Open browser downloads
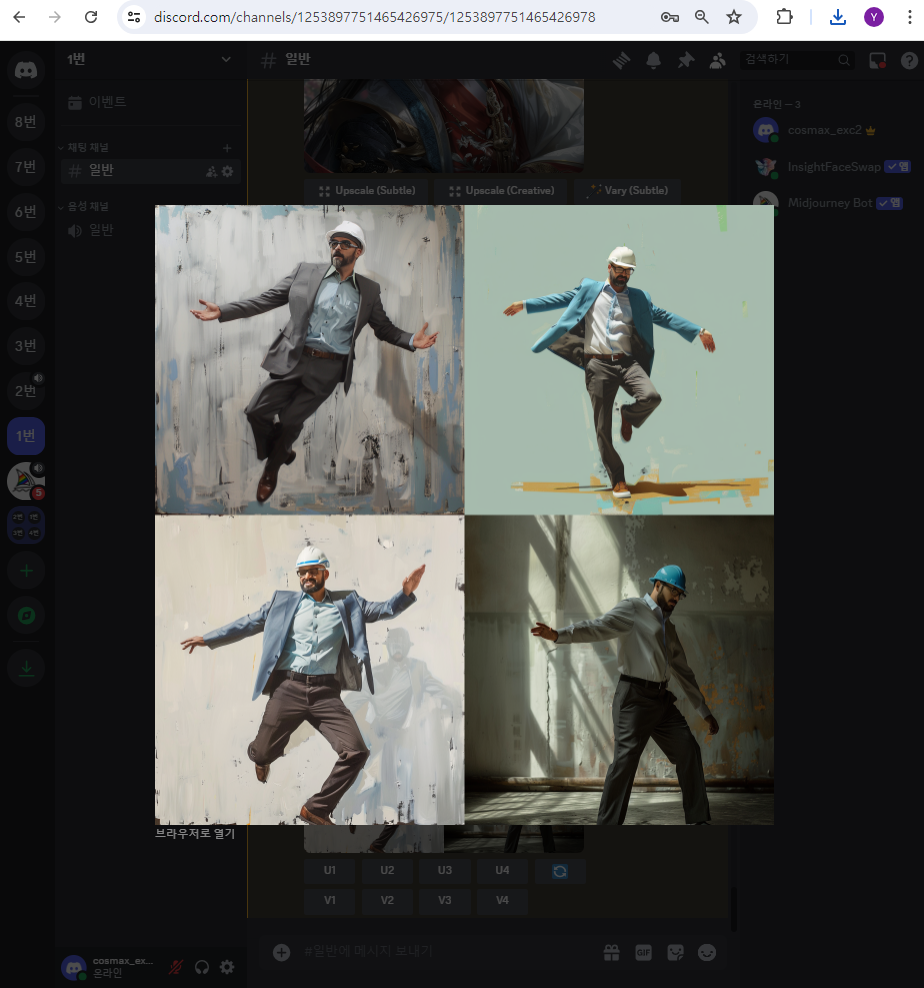 point(838,17)
